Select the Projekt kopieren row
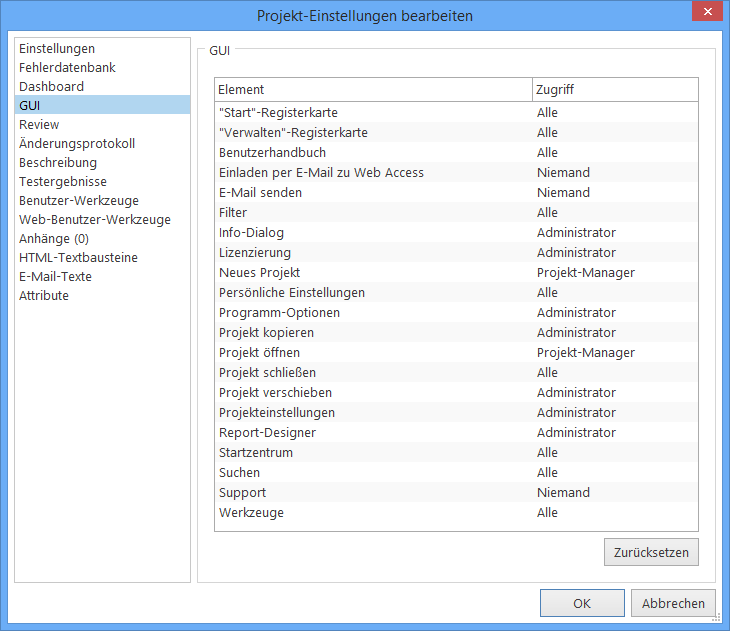 pyautogui.click(x=456, y=333)
